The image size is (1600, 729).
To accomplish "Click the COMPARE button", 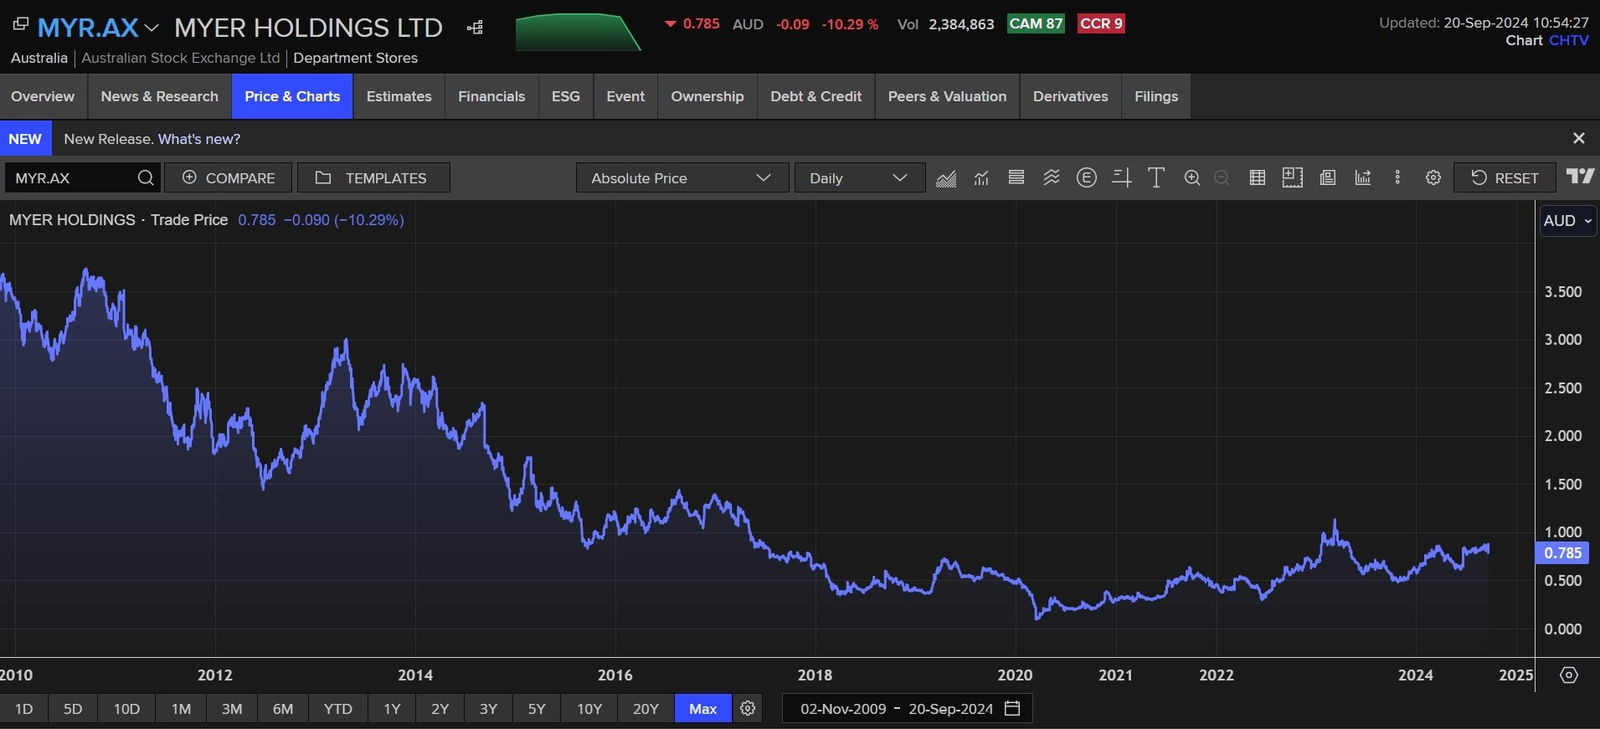I will coord(228,178).
